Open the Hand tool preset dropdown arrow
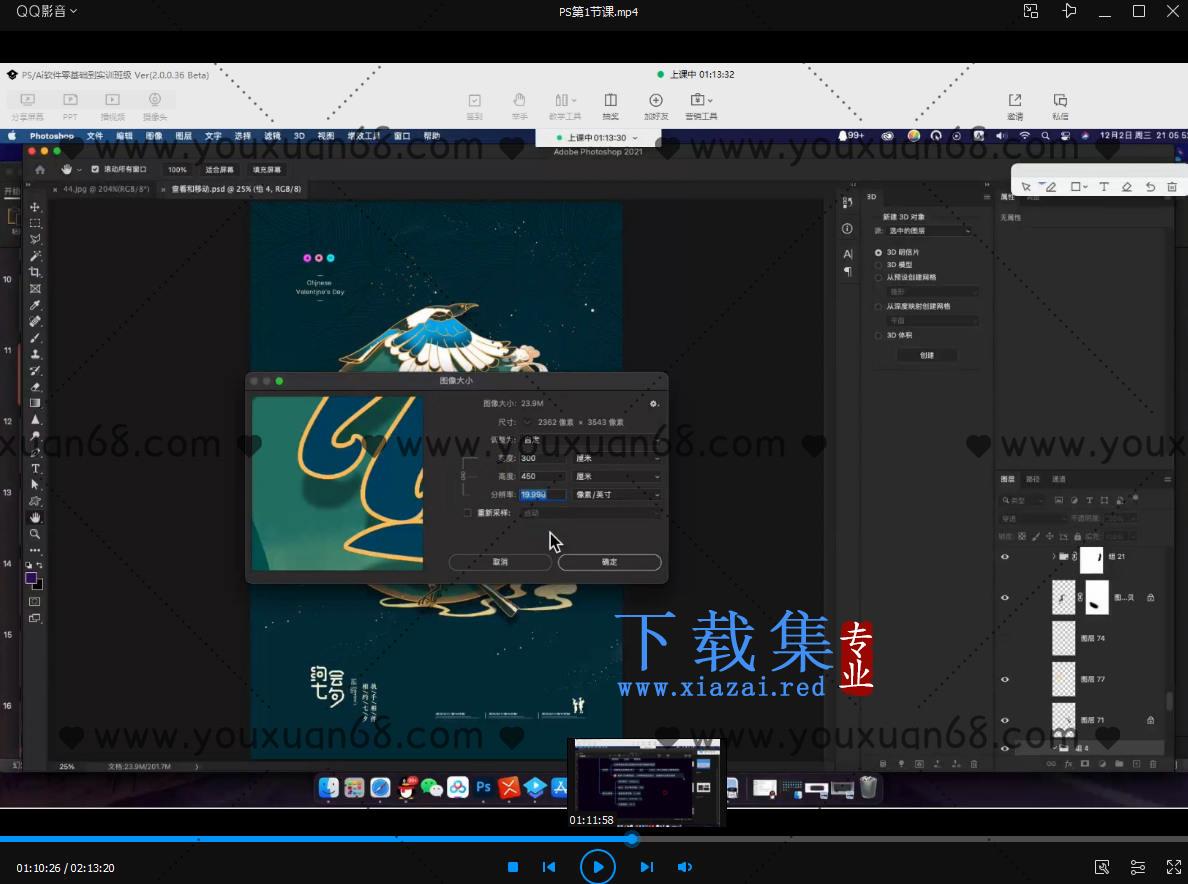Viewport: 1188px width, 884px height. [79, 170]
